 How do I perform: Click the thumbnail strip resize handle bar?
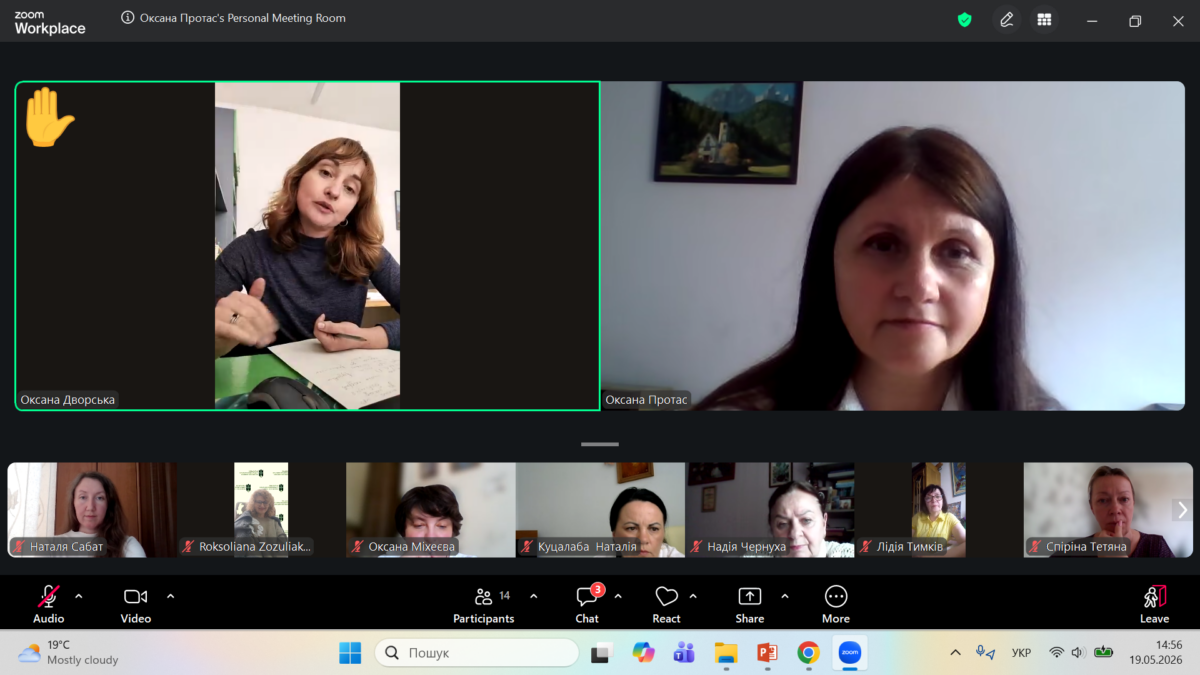[600, 444]
